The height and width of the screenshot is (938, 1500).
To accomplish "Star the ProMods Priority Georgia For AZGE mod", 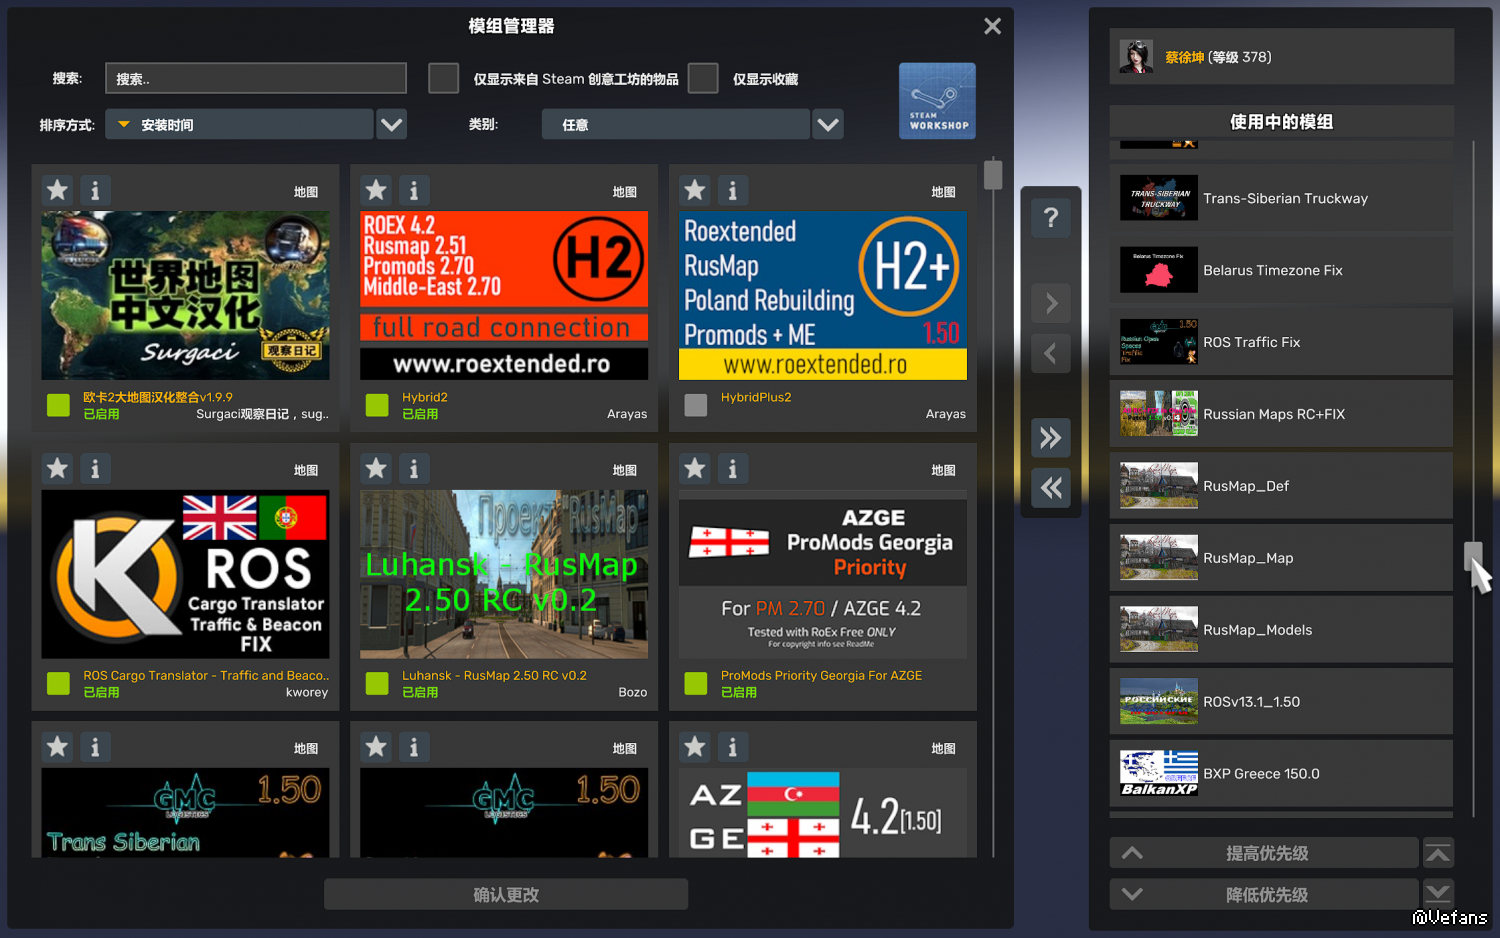I will (x=695, y=468).
